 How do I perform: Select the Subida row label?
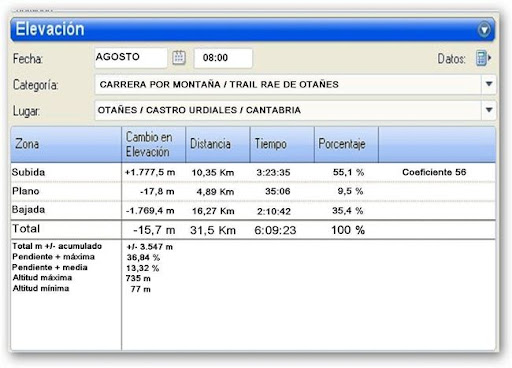tap(28, 172)
